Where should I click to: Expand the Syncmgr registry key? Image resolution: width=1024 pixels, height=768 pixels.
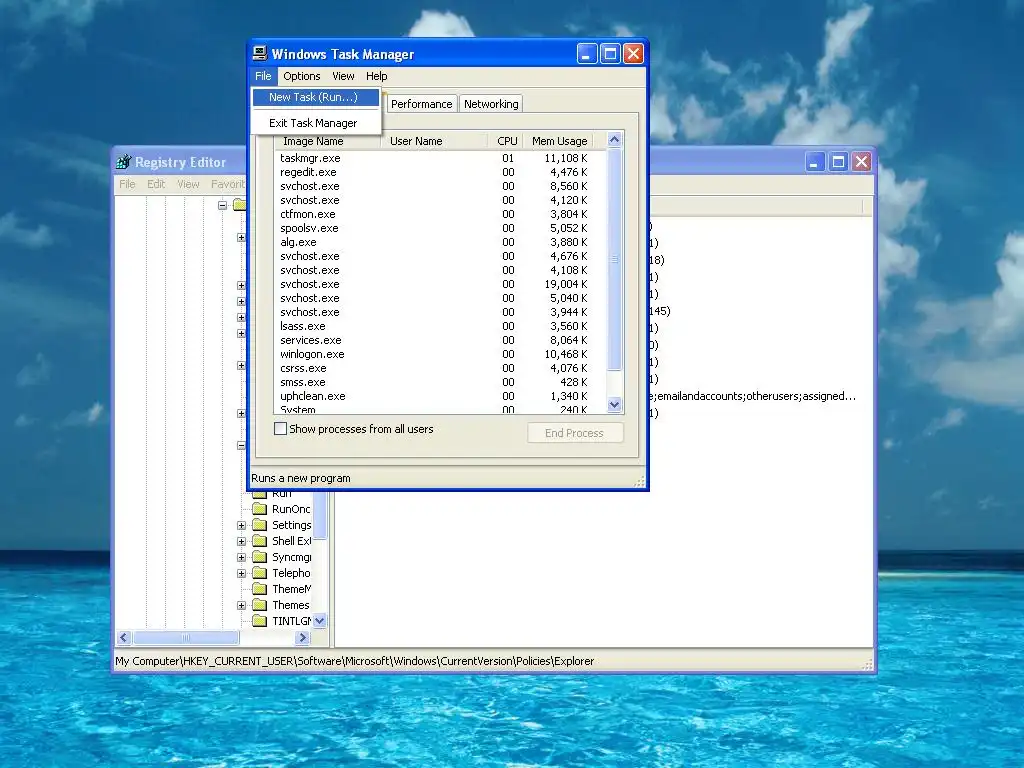241,557
